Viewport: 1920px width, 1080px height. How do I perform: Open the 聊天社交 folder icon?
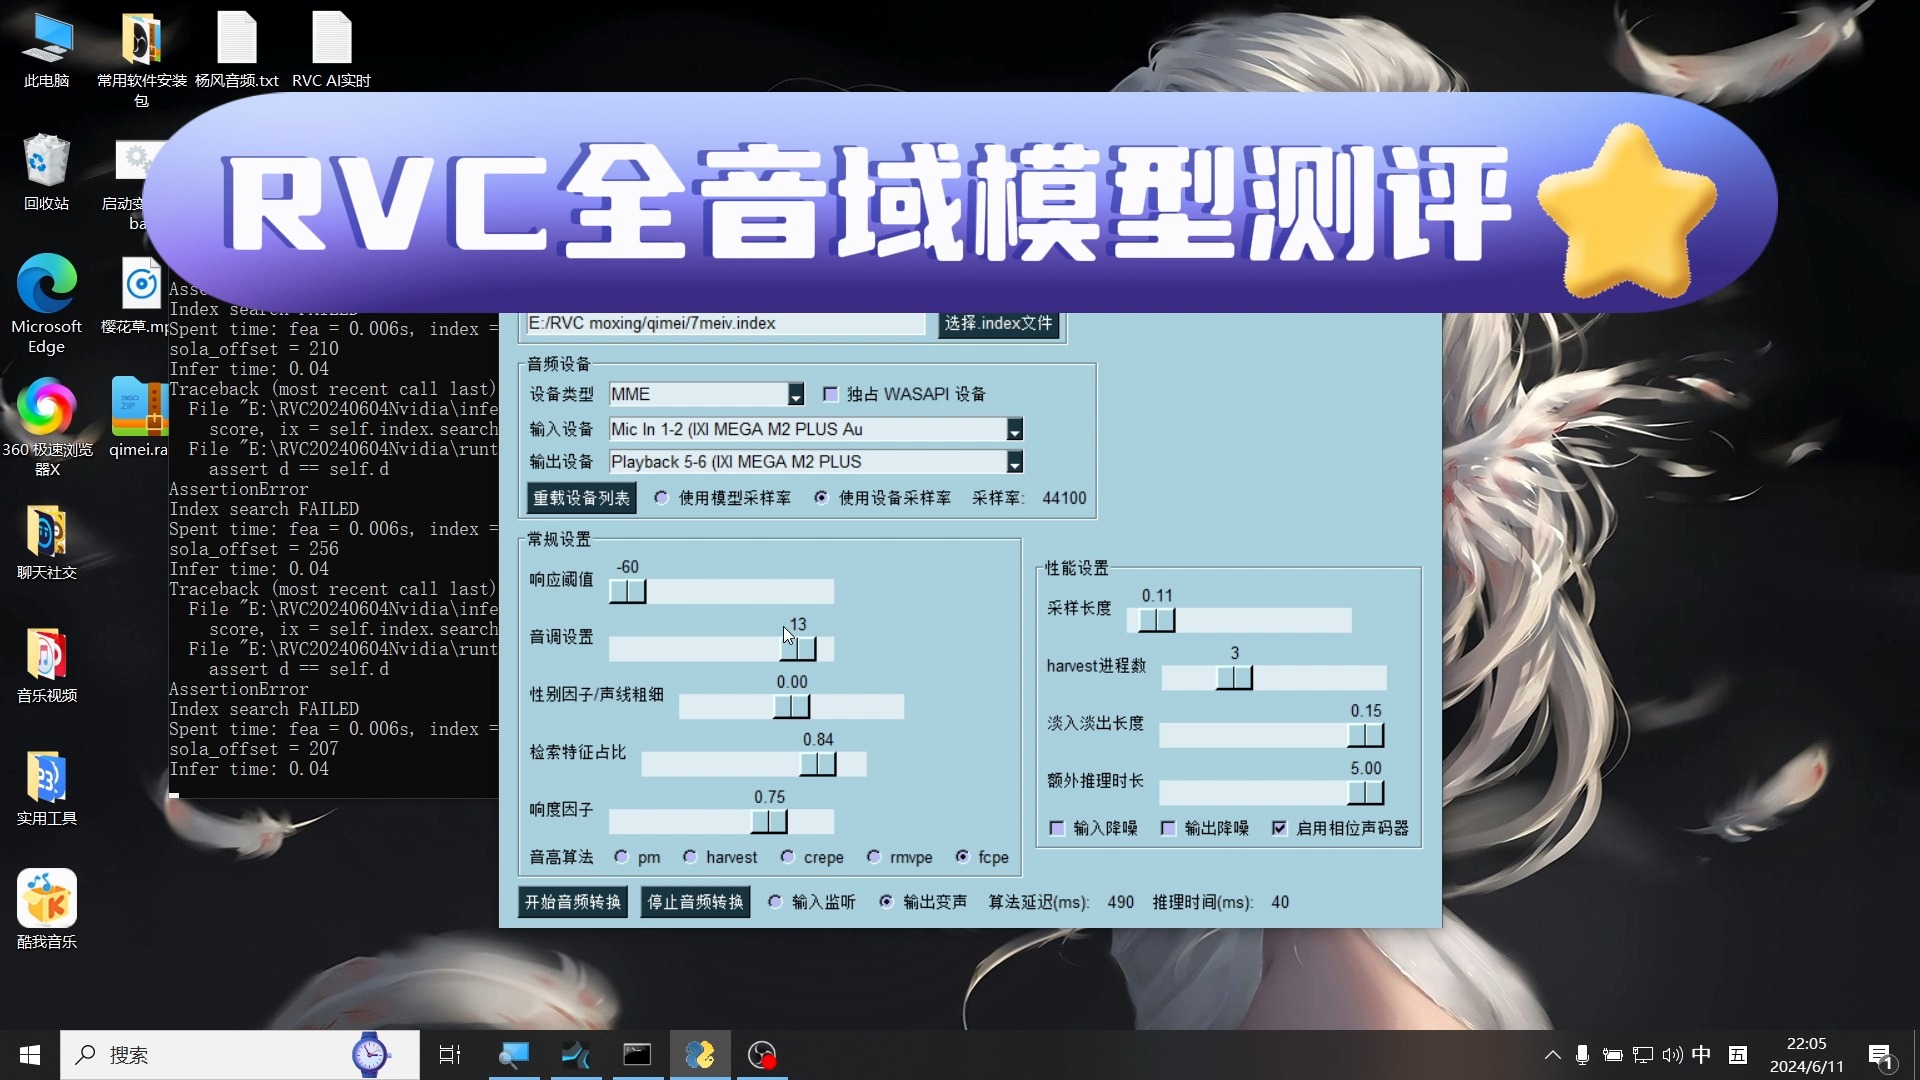click(47, 542)
